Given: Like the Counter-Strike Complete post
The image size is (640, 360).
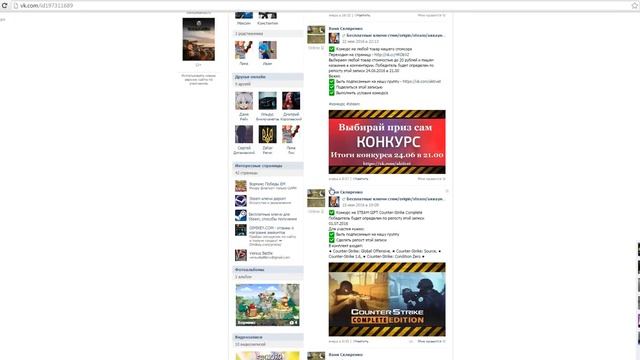Looking at the screenshot, I should (431, 341).
